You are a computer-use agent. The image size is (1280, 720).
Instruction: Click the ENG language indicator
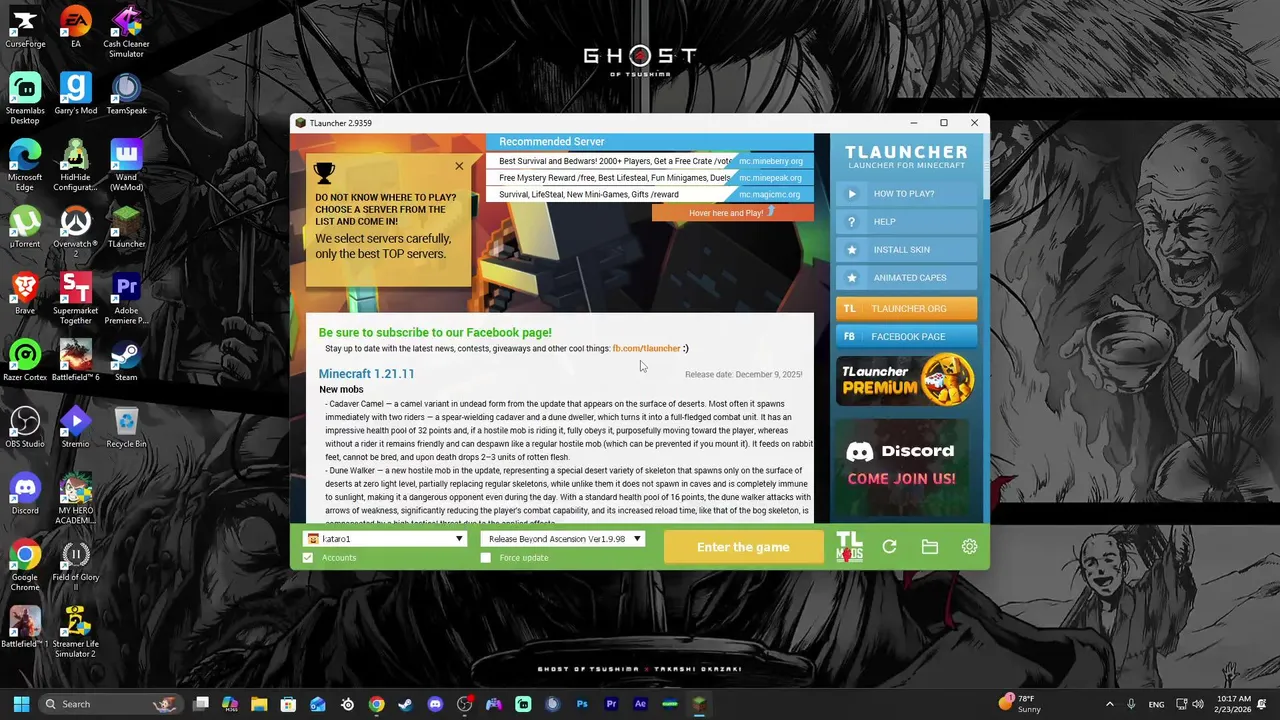(x=1156, y=704)
